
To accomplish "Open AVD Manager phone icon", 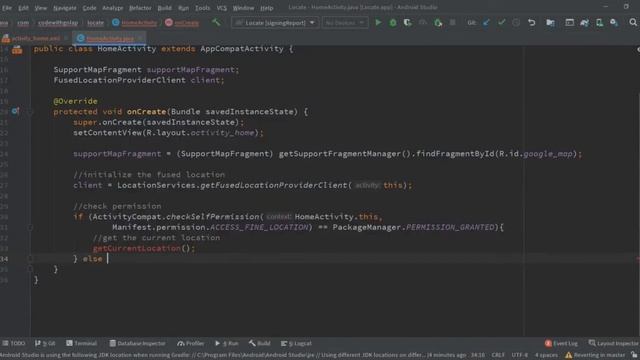I will [x=599, y=22].
